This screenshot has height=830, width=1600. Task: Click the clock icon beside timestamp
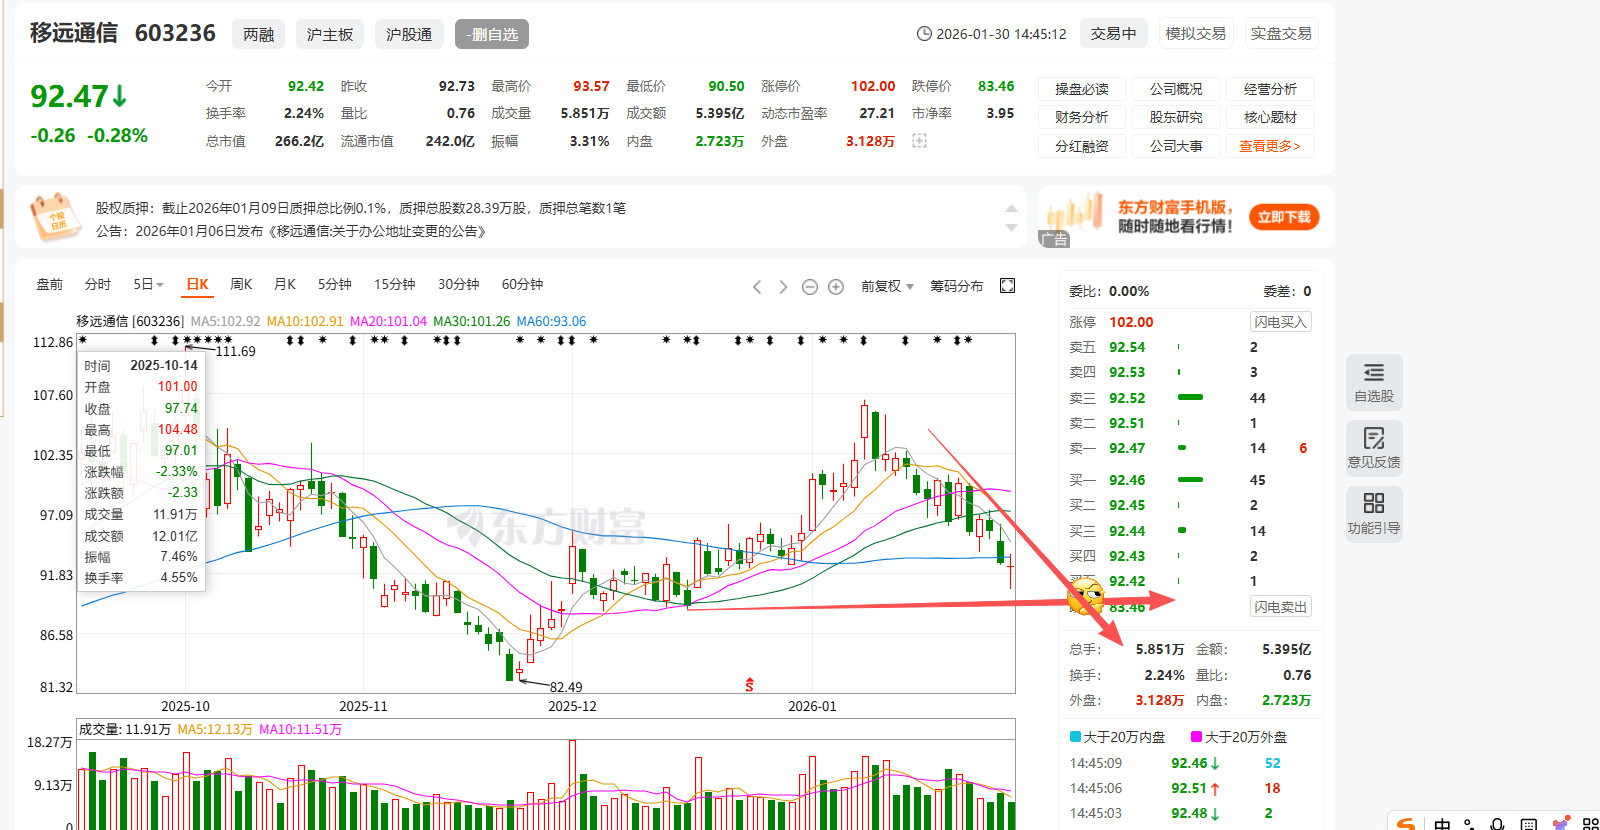point(924,34)
